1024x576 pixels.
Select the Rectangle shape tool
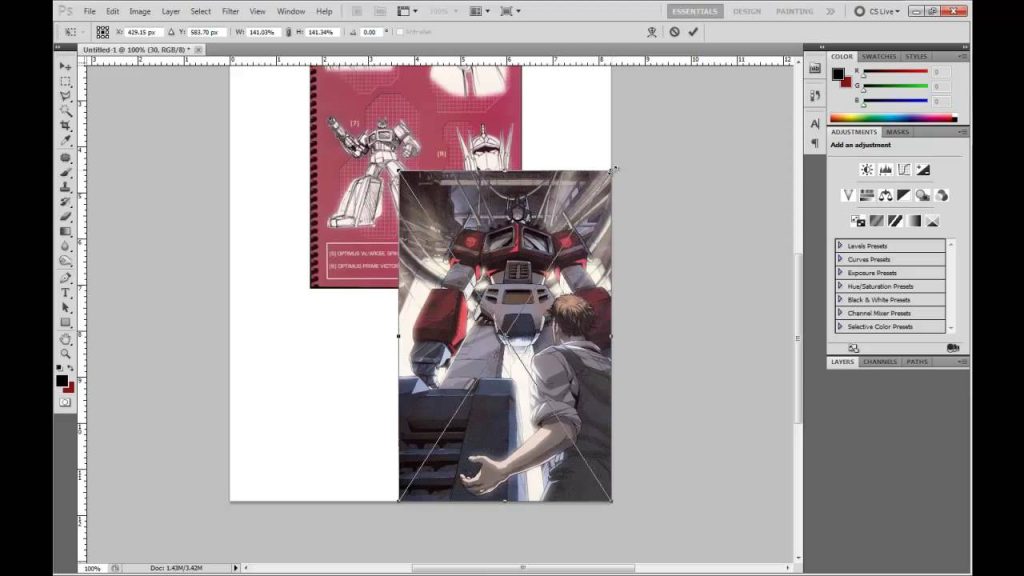point(65,323)
